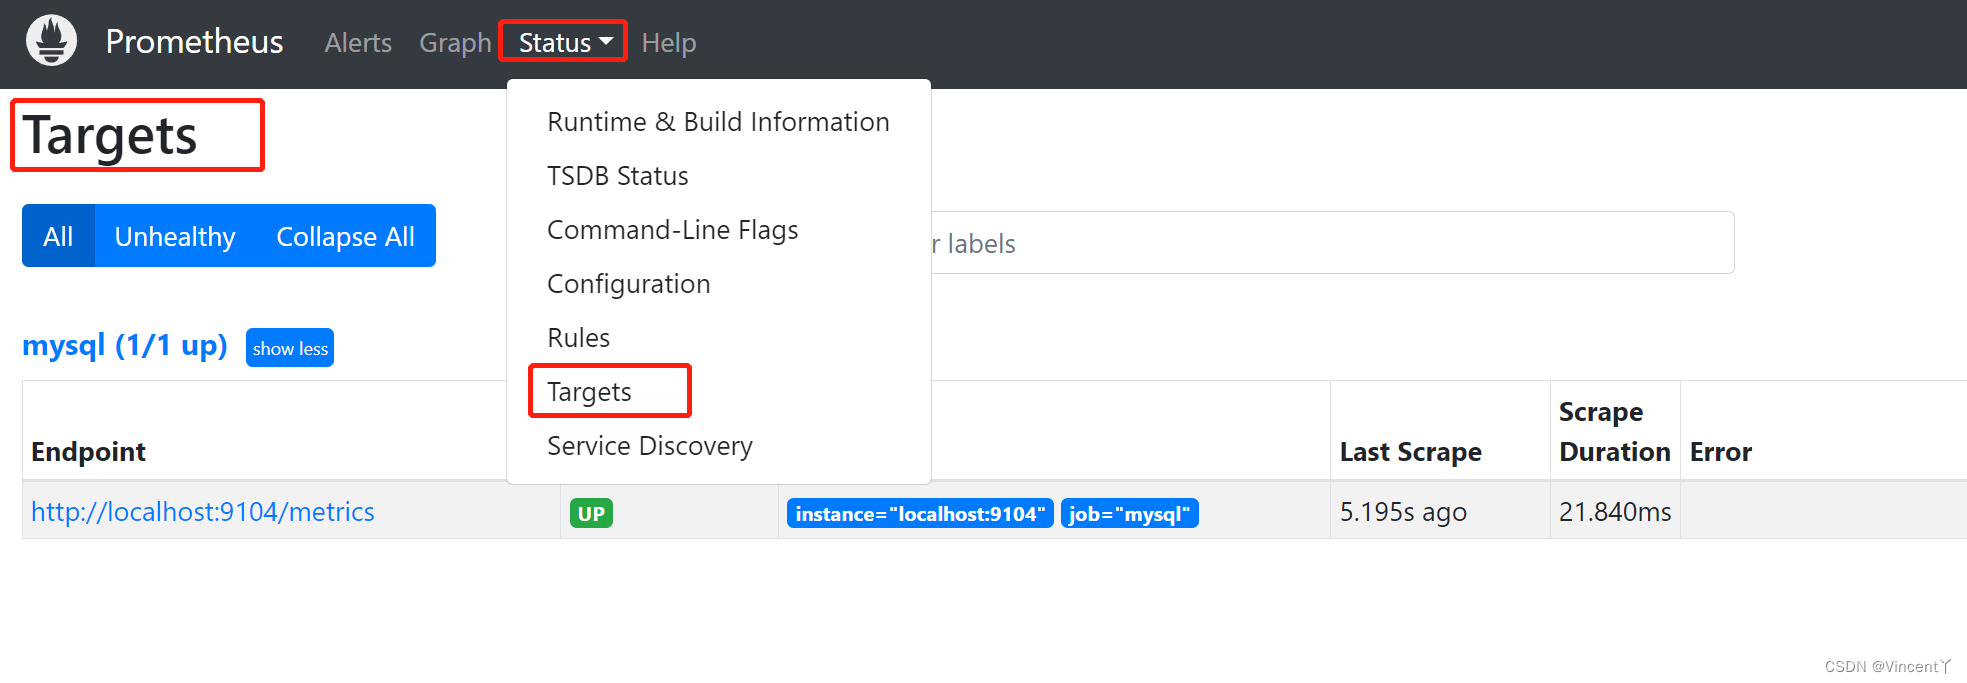1967x683 pixels.
Task: Click the Error column header
Action: 1720,452
